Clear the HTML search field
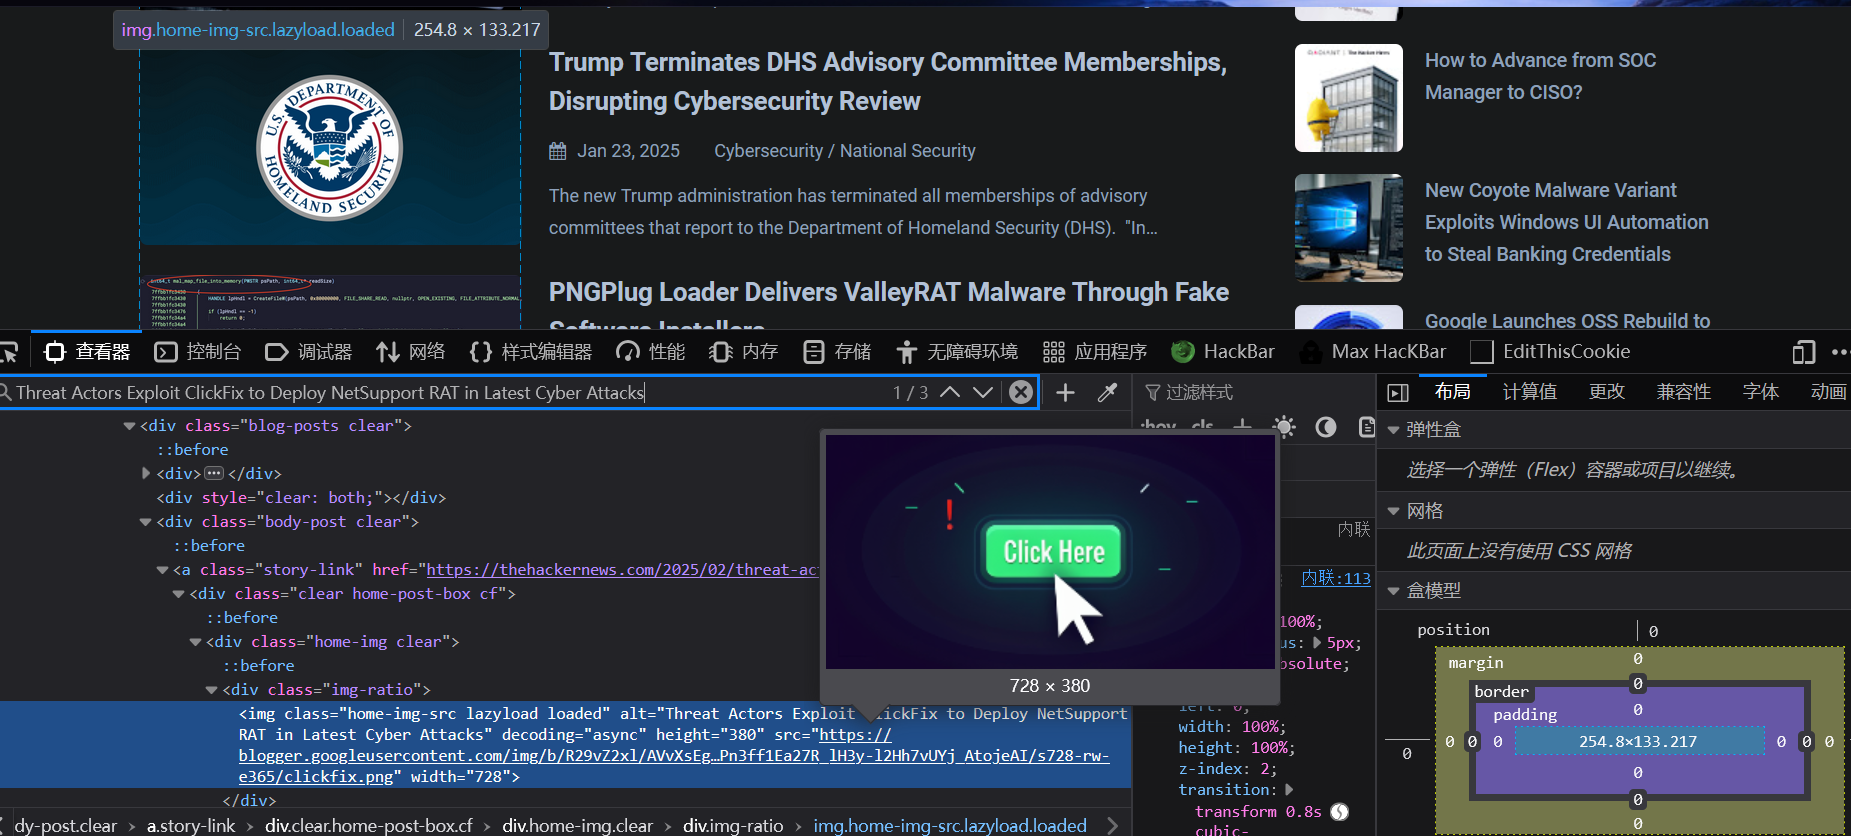This screenshot has width=1851, height=836. click(1021, 392)
